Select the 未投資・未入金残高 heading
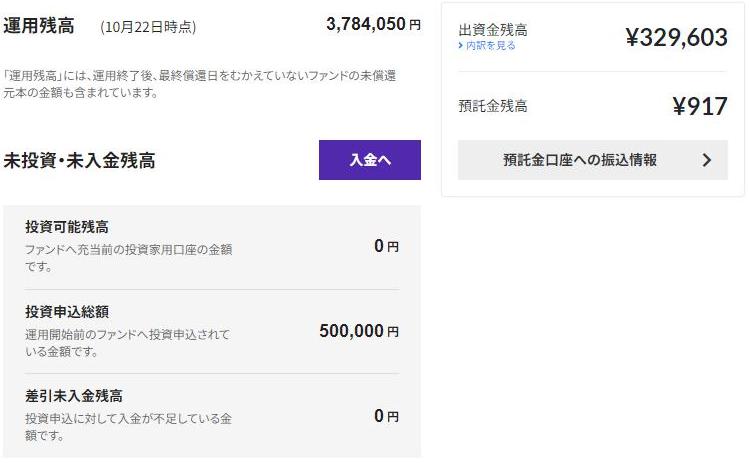 (79, 160)
